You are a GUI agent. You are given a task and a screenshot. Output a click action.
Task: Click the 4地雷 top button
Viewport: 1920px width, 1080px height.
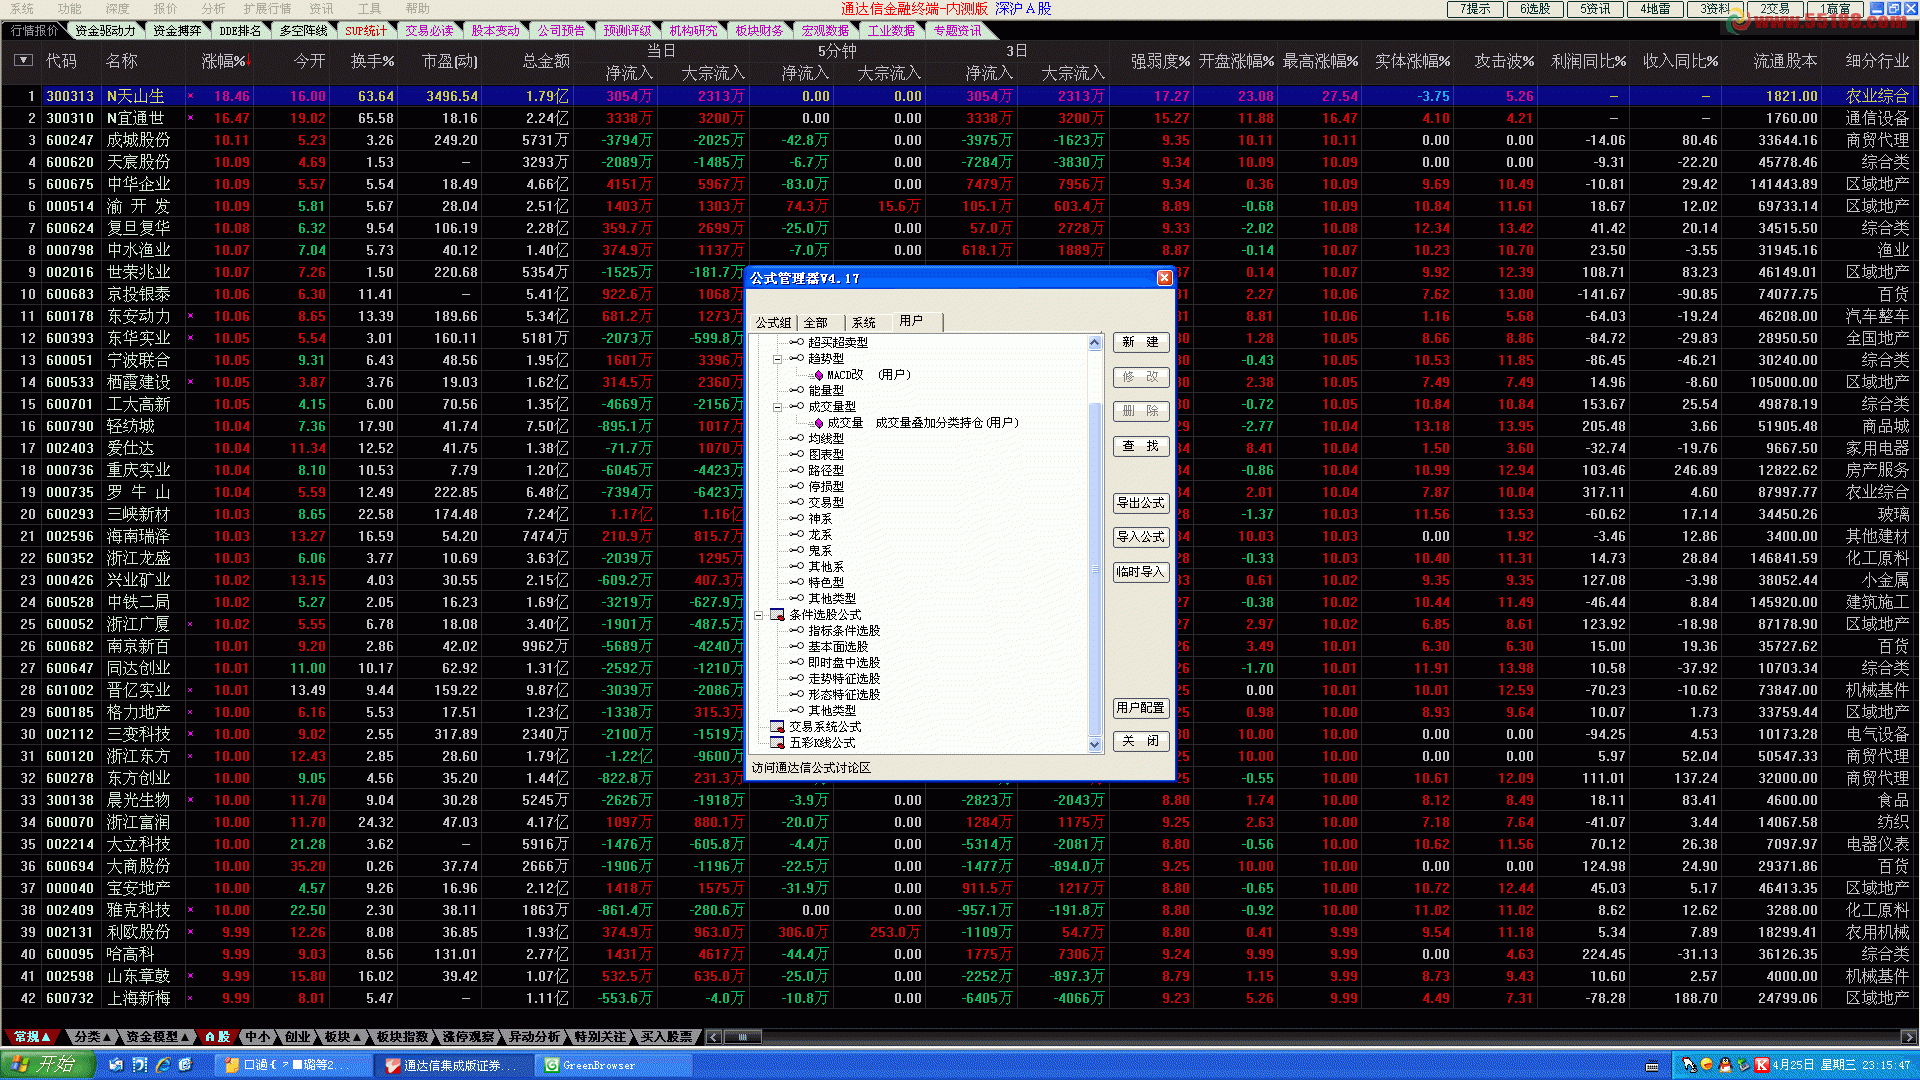tap(1654, 9)
